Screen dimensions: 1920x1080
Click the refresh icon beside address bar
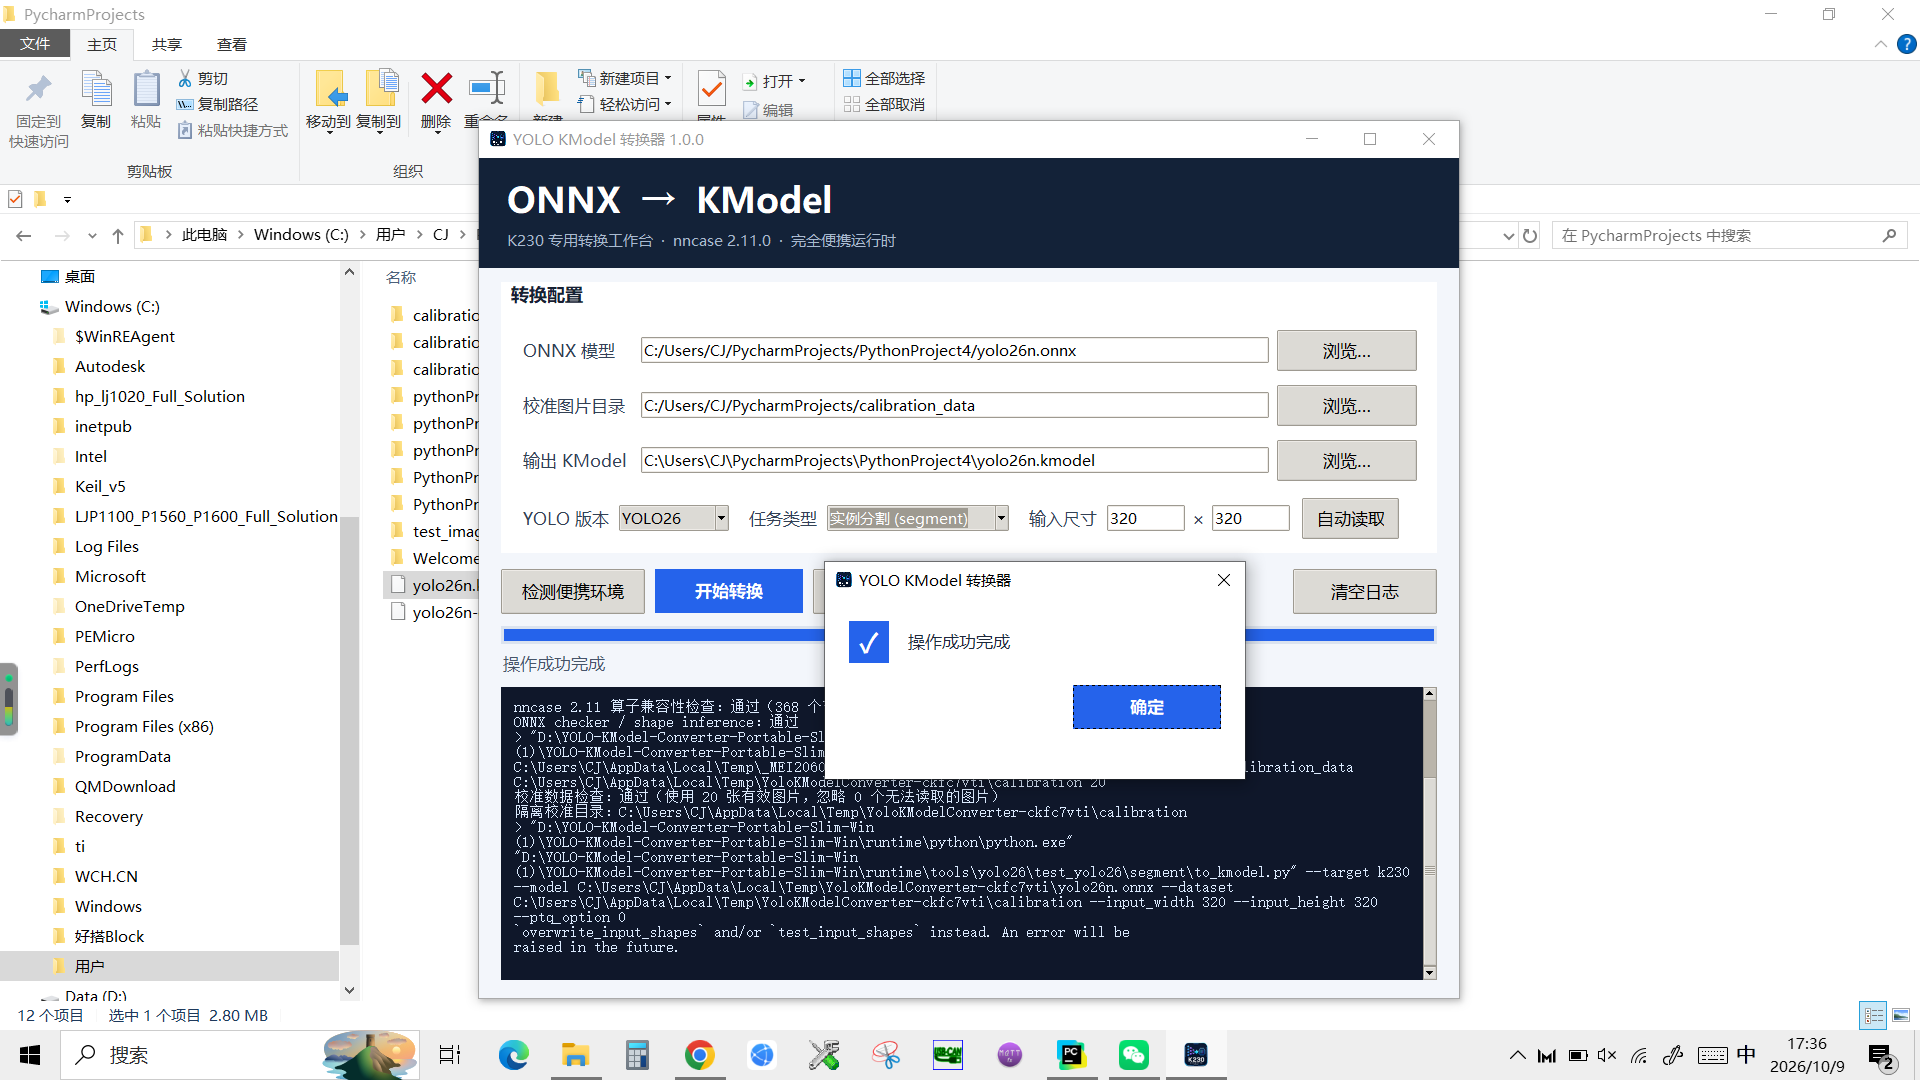(1530, 236)
